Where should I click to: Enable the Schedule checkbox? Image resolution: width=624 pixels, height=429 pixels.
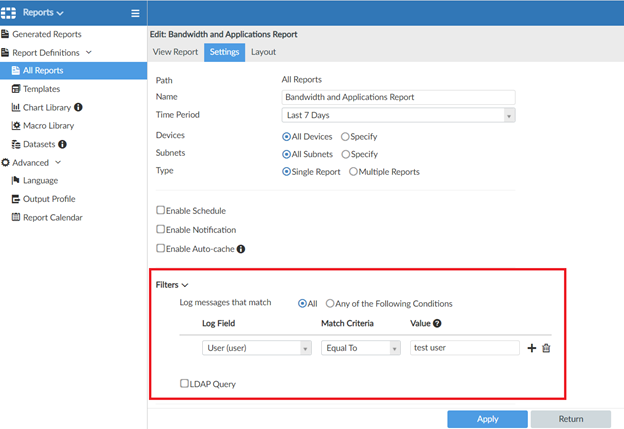coord(161,211)
